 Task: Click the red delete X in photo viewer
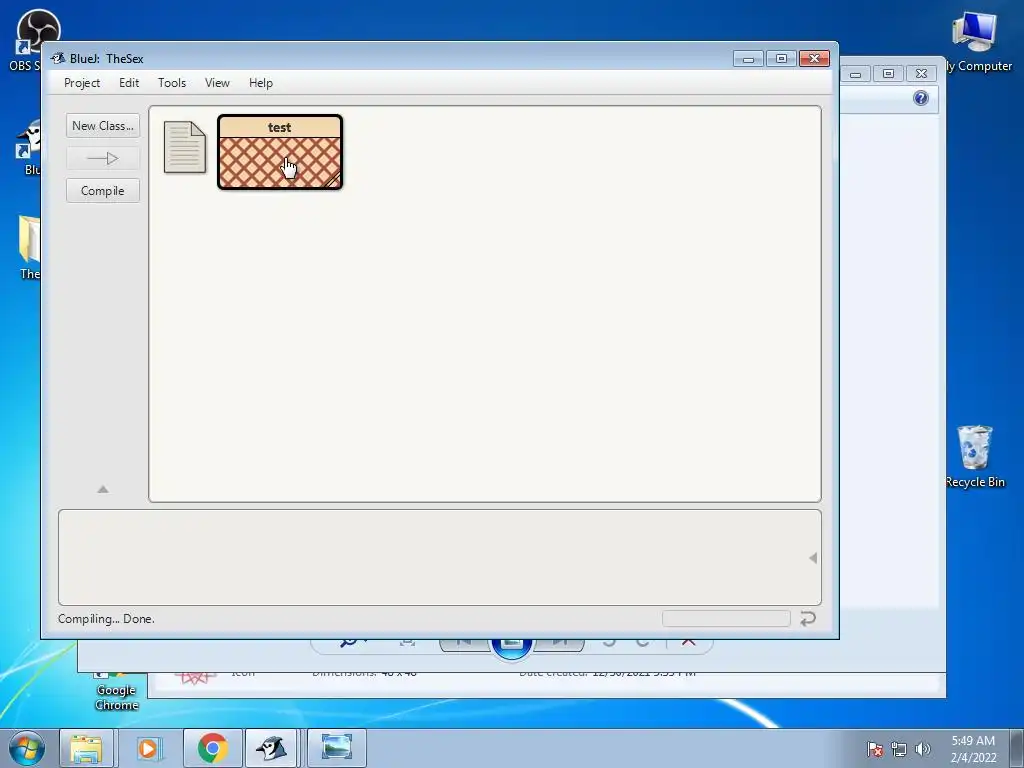pos(688,643)
